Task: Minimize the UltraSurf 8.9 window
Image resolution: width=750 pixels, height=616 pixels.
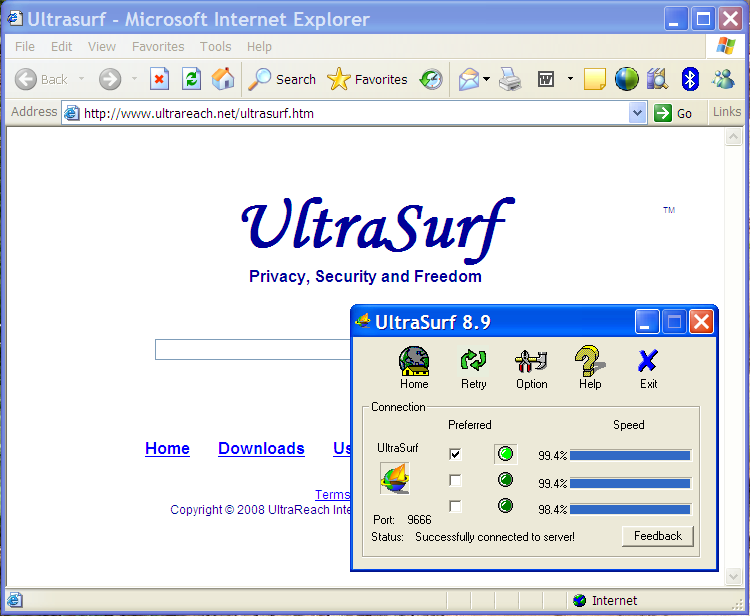Action: tap(647, 322)
